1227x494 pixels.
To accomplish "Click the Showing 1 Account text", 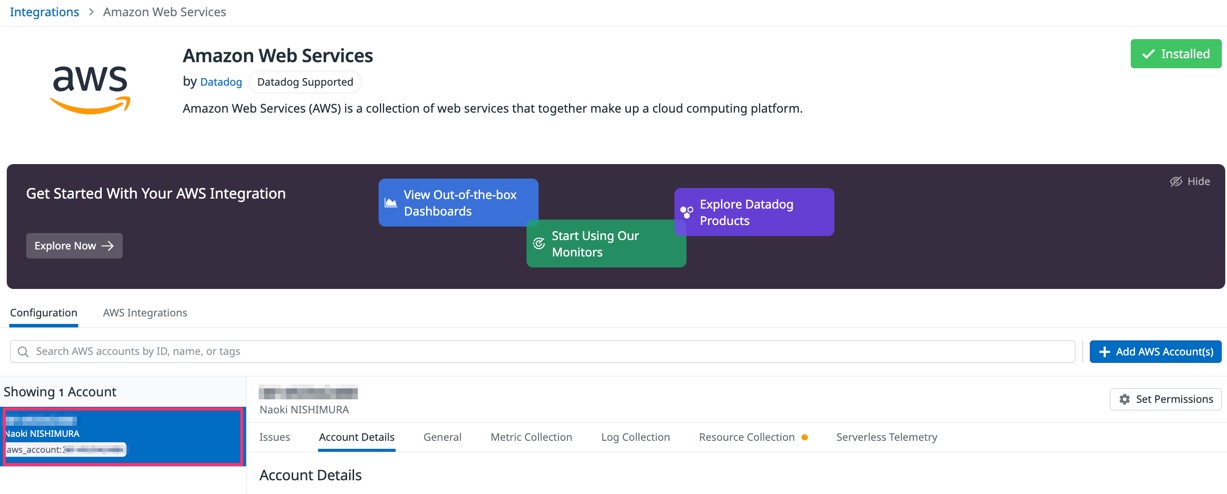I will [x=60, y=392].
